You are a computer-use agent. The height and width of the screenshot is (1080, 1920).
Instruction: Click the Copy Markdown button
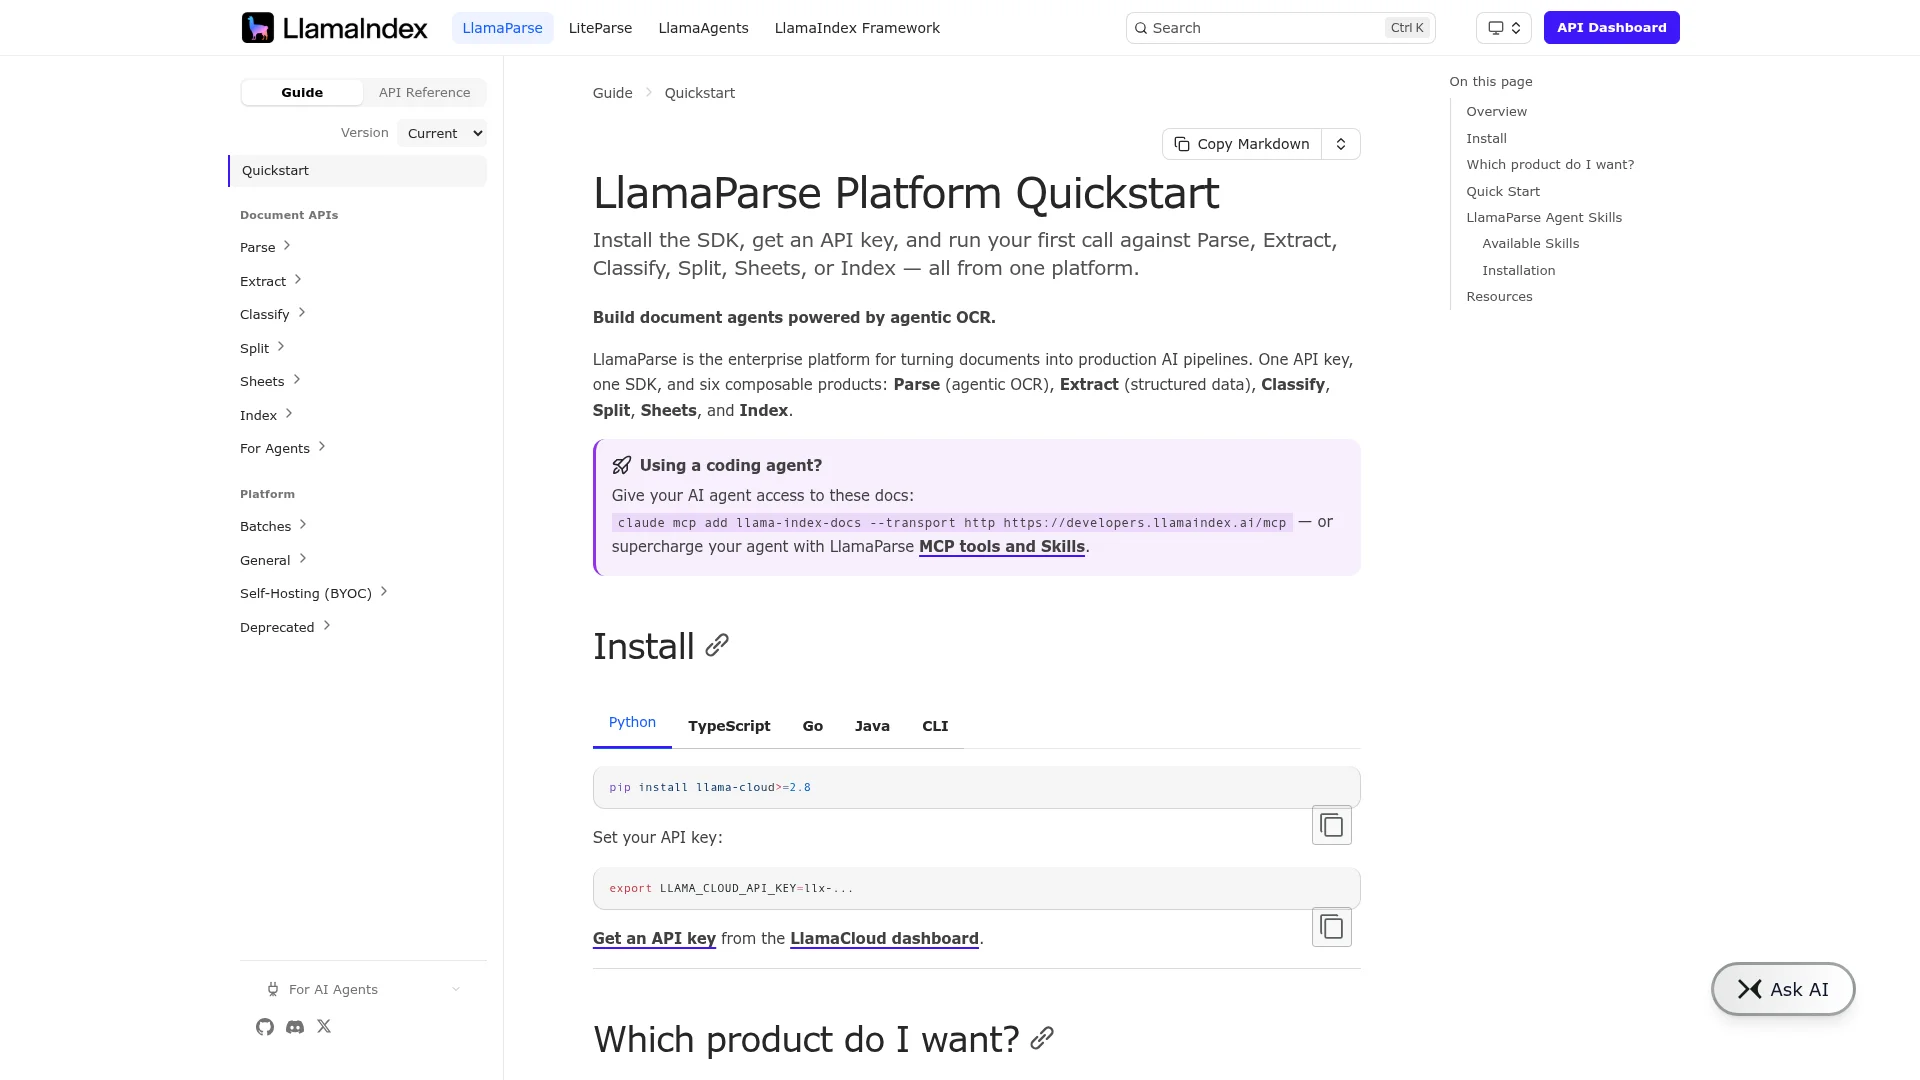coord(1242,144)
